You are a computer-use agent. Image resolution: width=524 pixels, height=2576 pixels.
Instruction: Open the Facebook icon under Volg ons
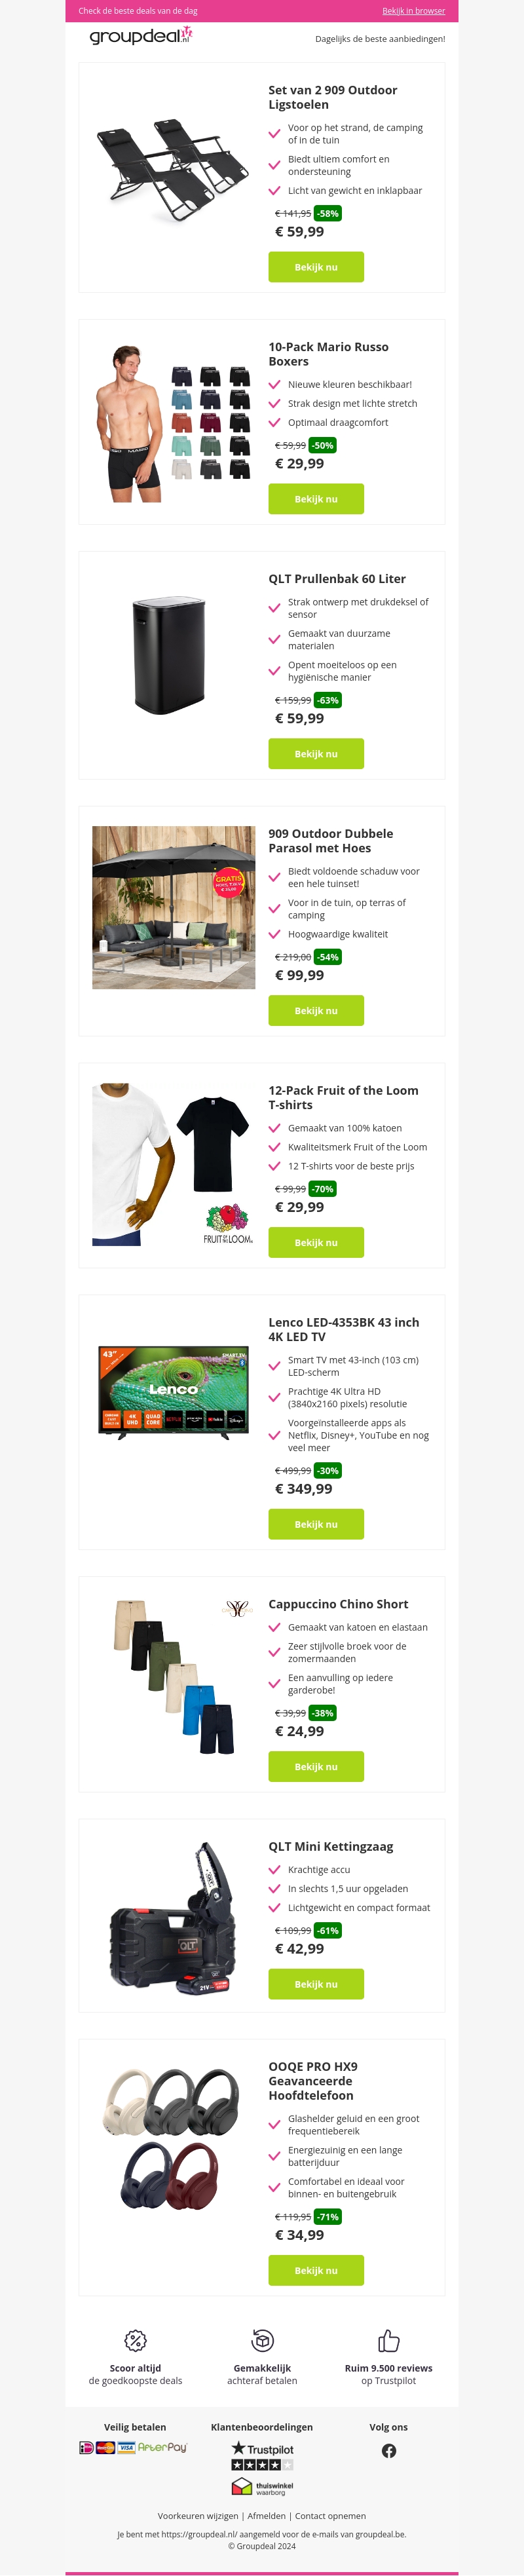(x=389, y=2450)
